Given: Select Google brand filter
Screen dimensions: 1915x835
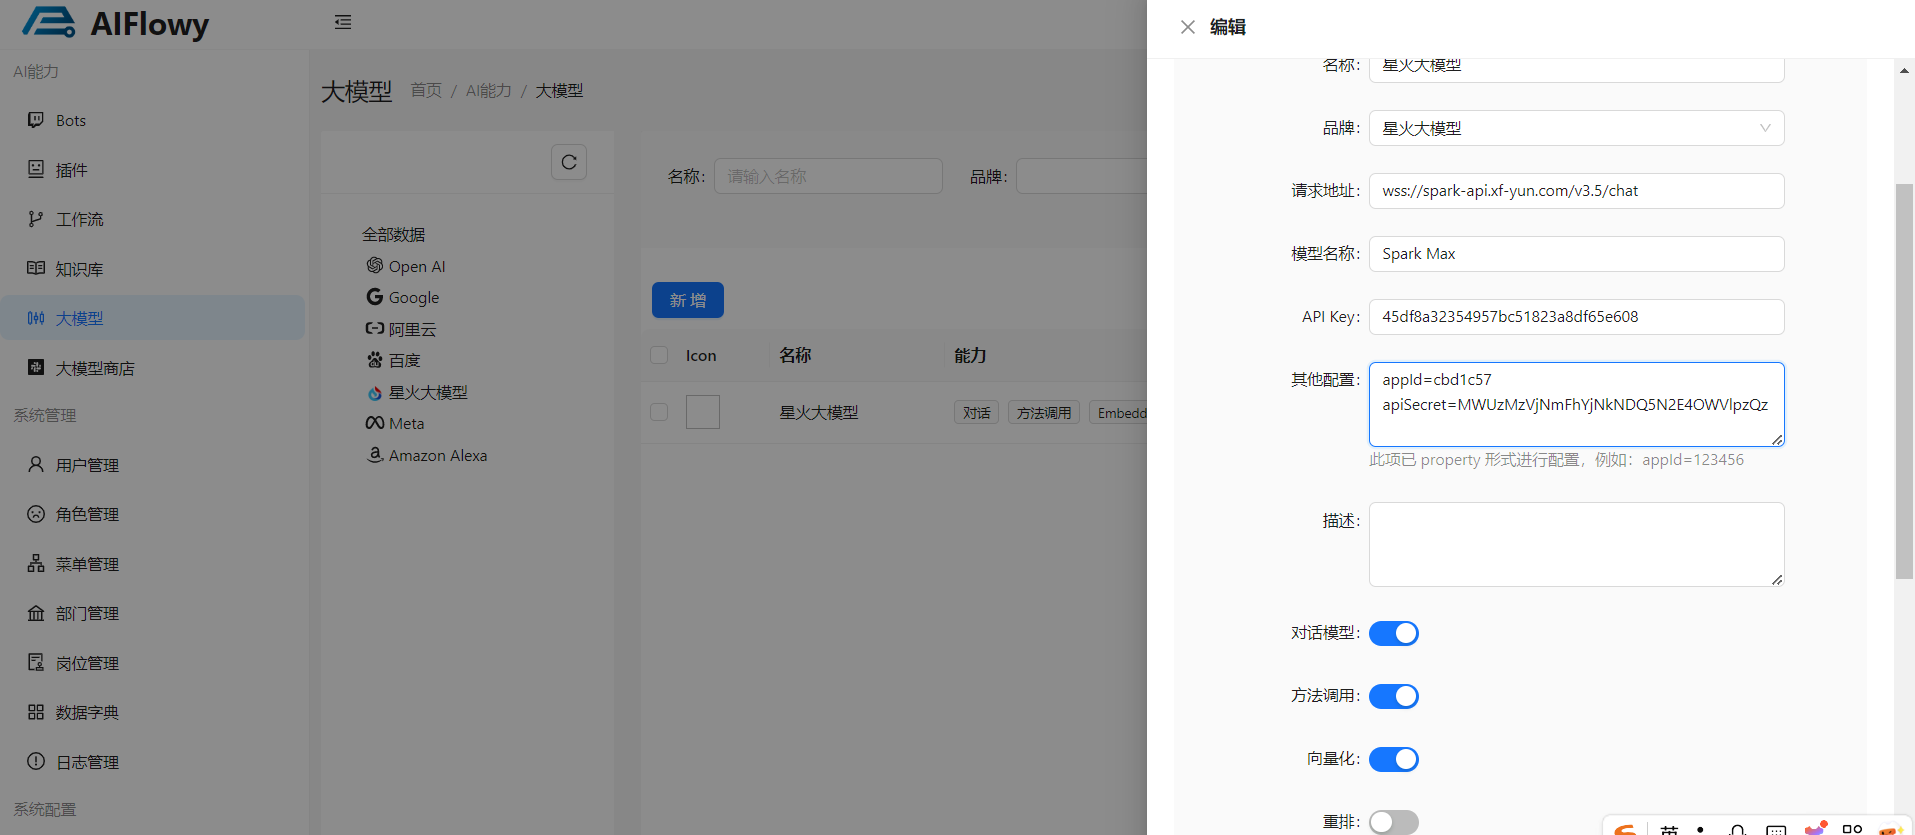Looking at the screenshot, I should click(x=413, y=297).
